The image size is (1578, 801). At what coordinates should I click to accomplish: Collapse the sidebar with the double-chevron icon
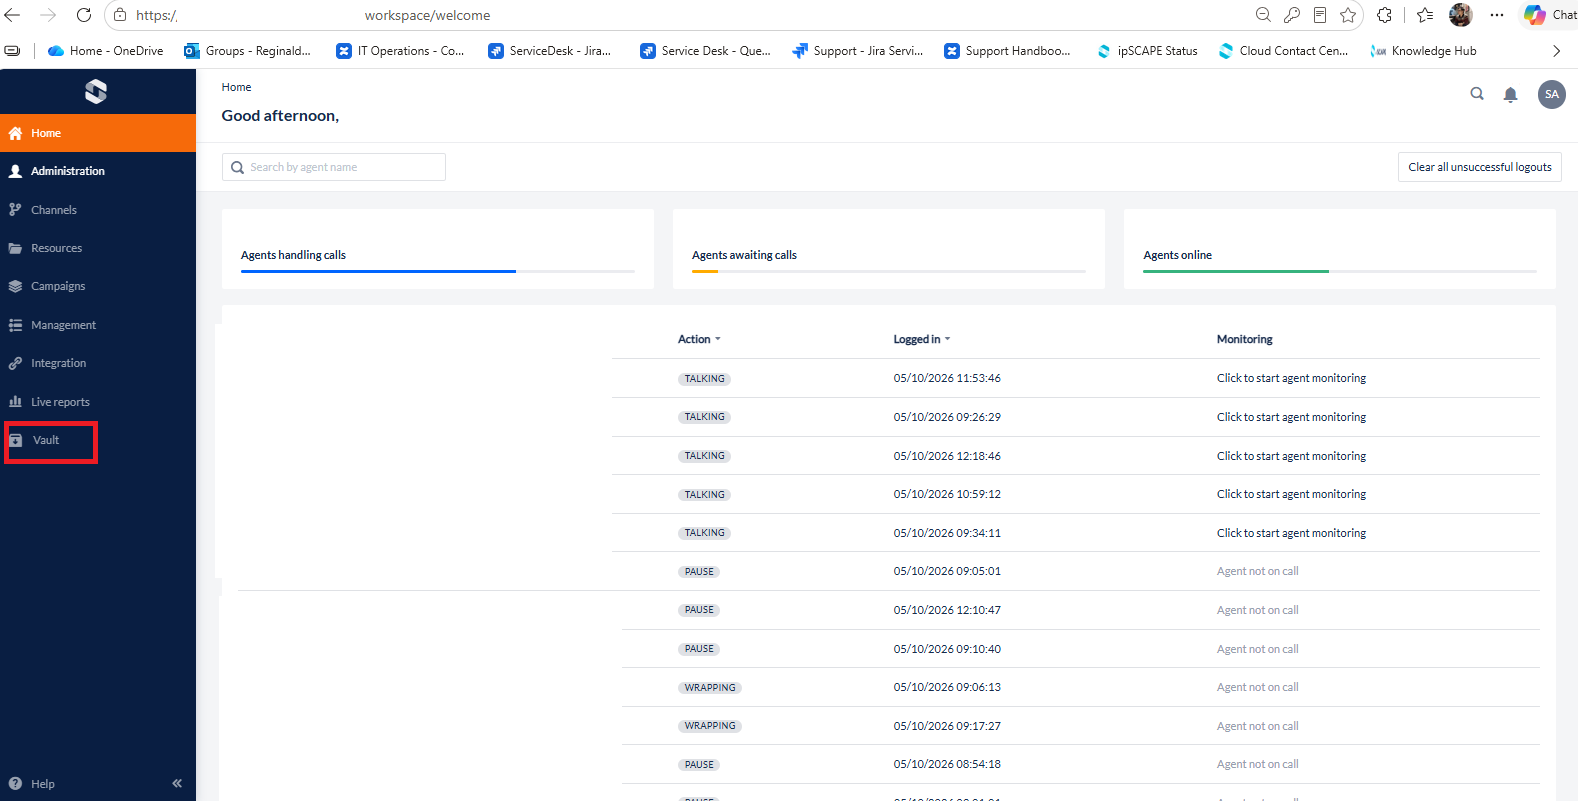click(x=177, y=783)
